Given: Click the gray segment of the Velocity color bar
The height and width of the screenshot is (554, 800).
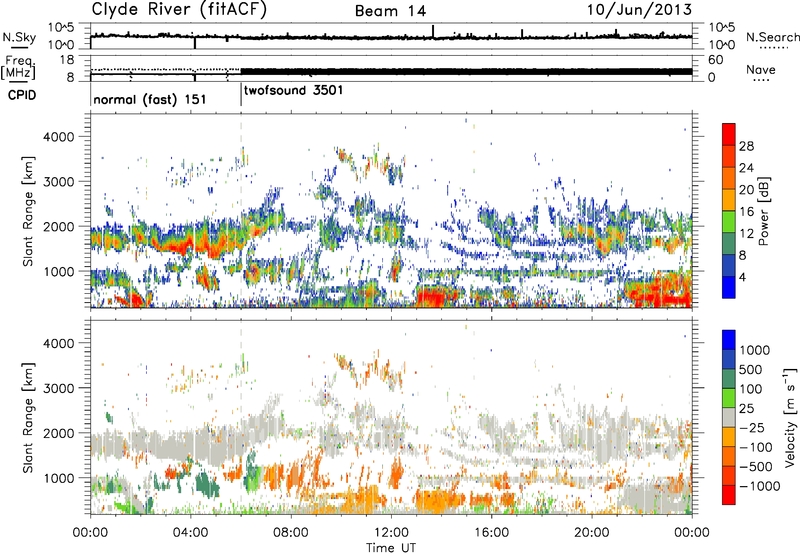Looking at the screenshot, I should coord(729,418).
